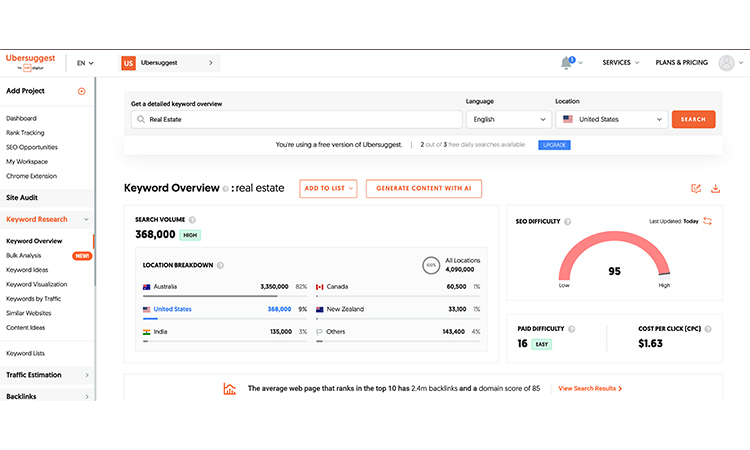
Task: Click the orange US project badge
Action: pyautogui.click(x=128, y=63)
